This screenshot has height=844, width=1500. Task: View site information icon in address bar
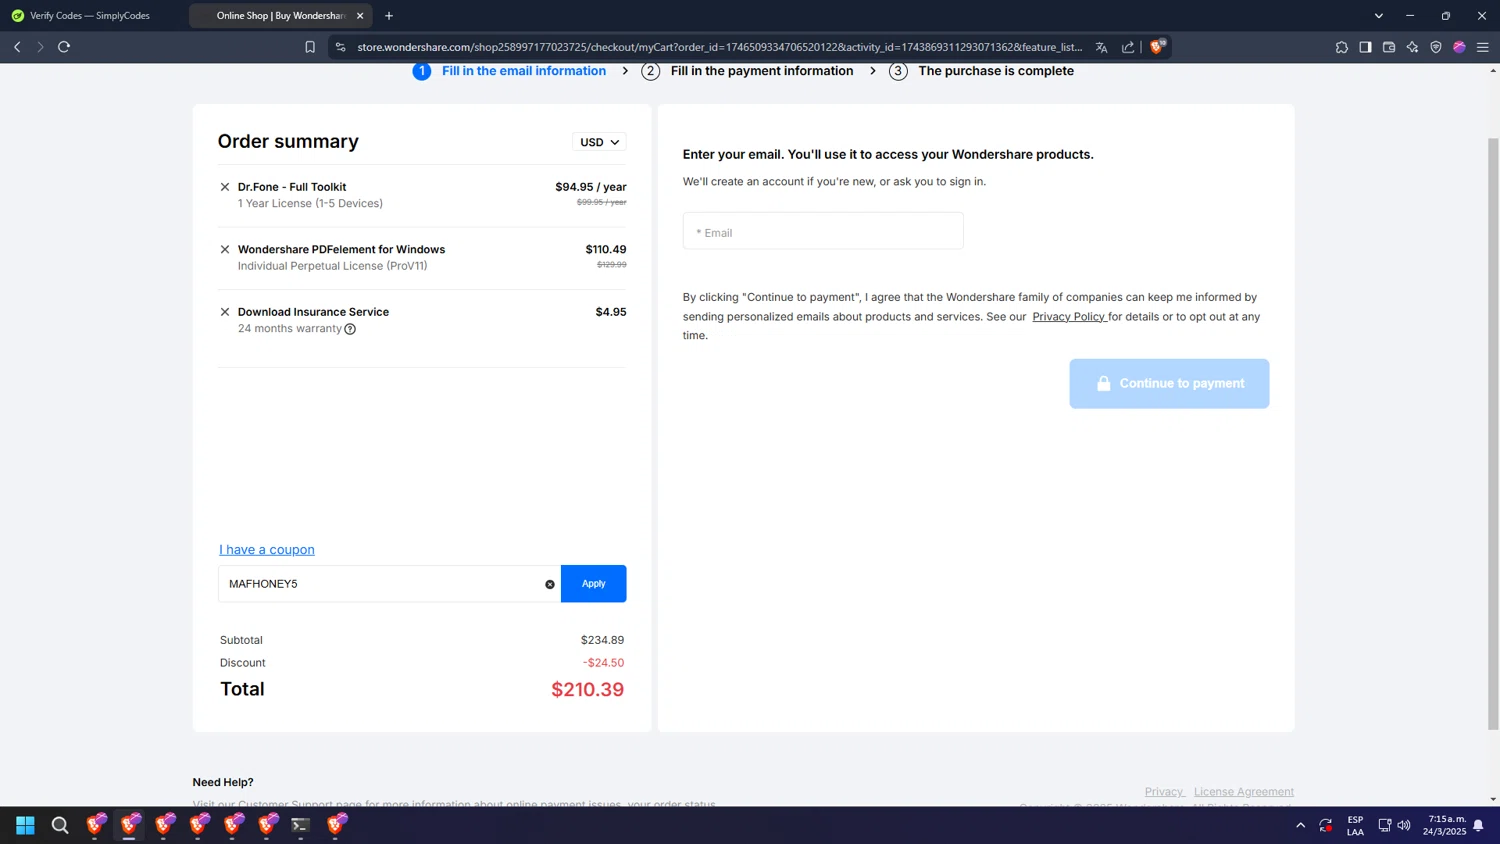click(x=341, y=47)
